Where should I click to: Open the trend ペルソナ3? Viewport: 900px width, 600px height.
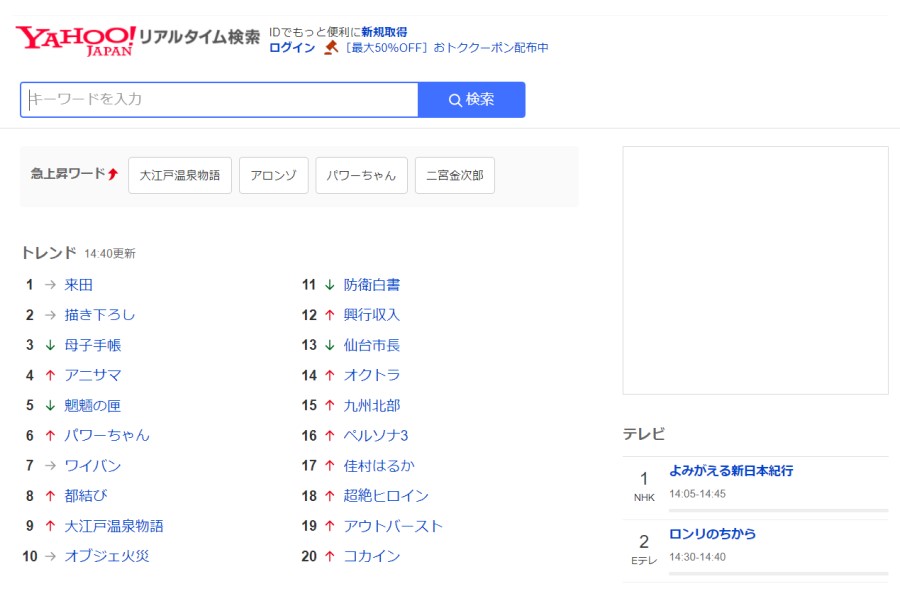click(x=376, y=435)
